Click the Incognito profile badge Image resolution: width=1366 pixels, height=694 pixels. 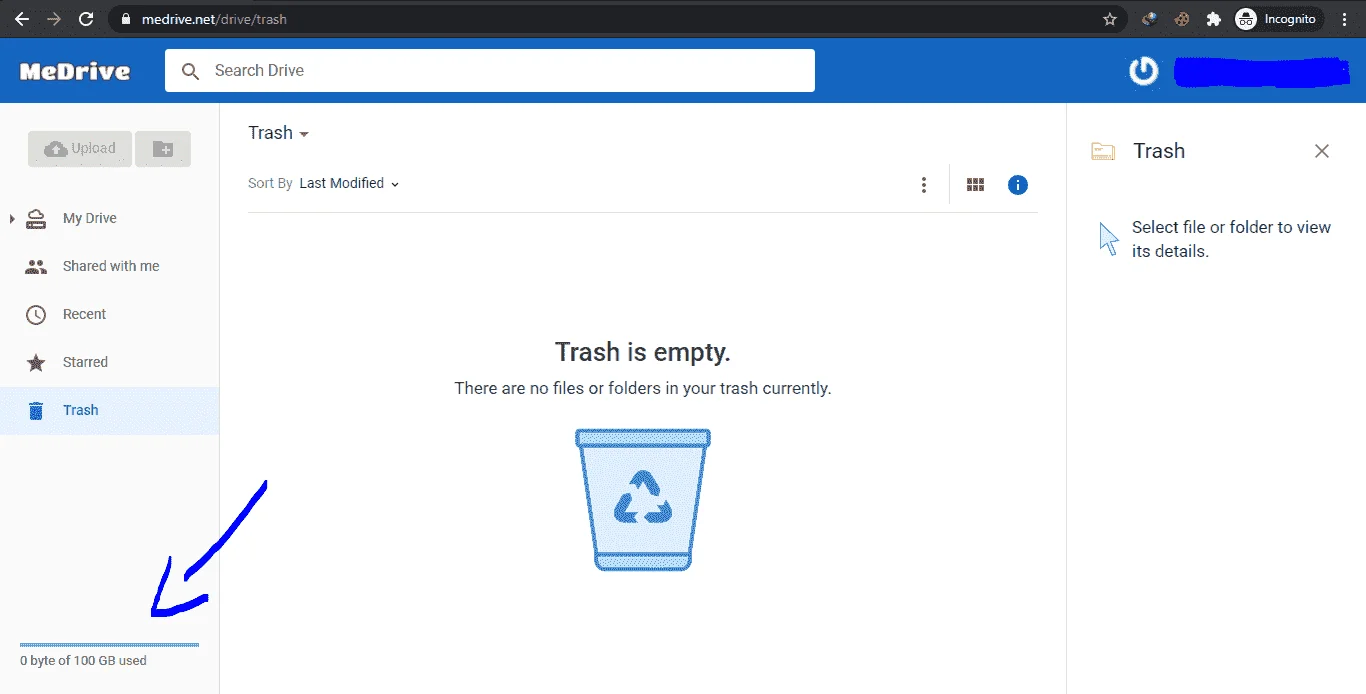1279,19
